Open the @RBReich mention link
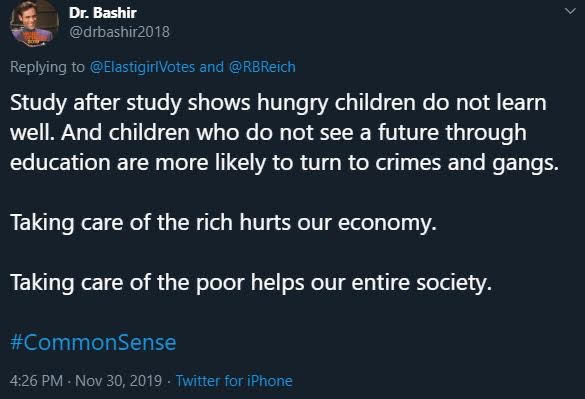This screenshot has height=399, width=585. 262,67
